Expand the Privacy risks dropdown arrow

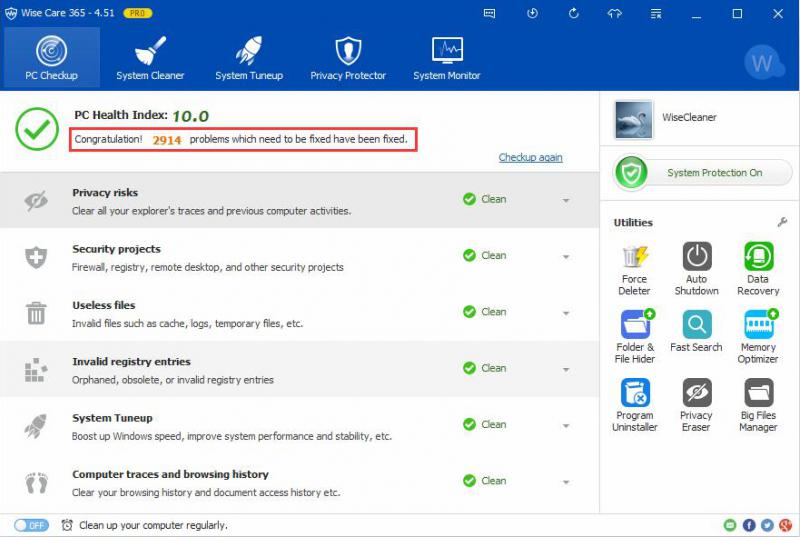(566, 200)
